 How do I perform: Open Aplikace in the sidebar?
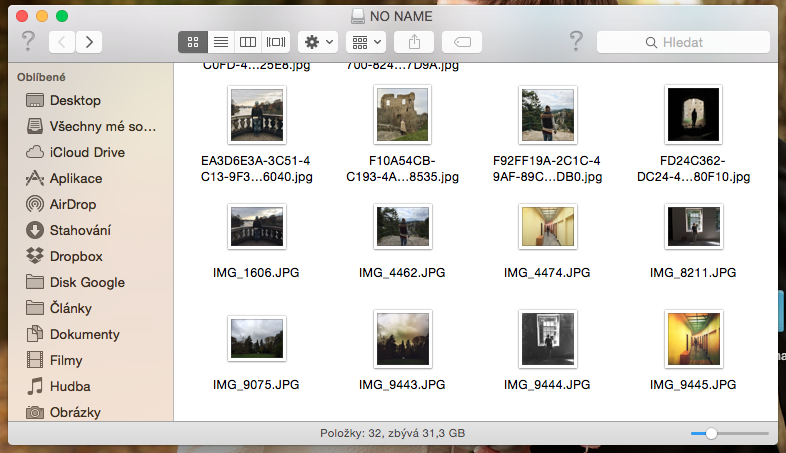click(x=76, y=178)
